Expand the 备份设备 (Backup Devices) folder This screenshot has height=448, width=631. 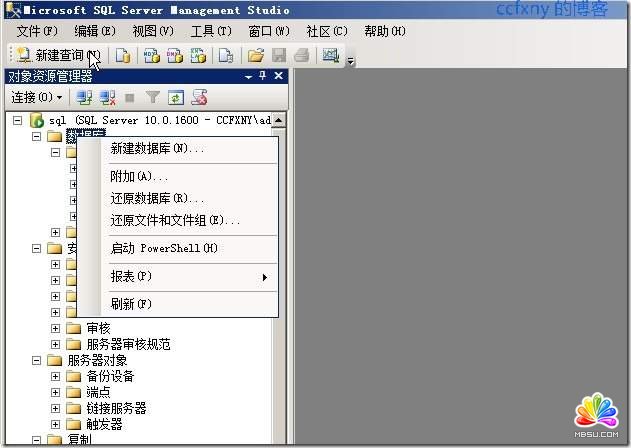pyautogui.click(x=56, y=376)
